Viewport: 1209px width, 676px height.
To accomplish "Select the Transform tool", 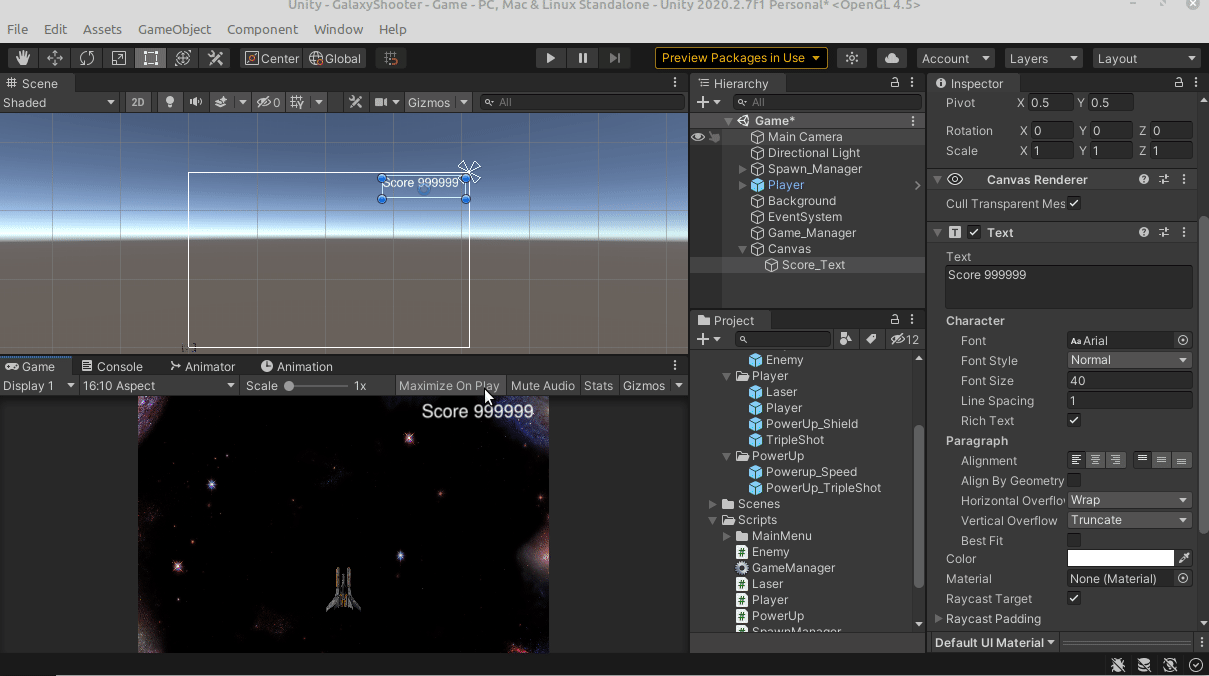I will (x=183, y=58).
